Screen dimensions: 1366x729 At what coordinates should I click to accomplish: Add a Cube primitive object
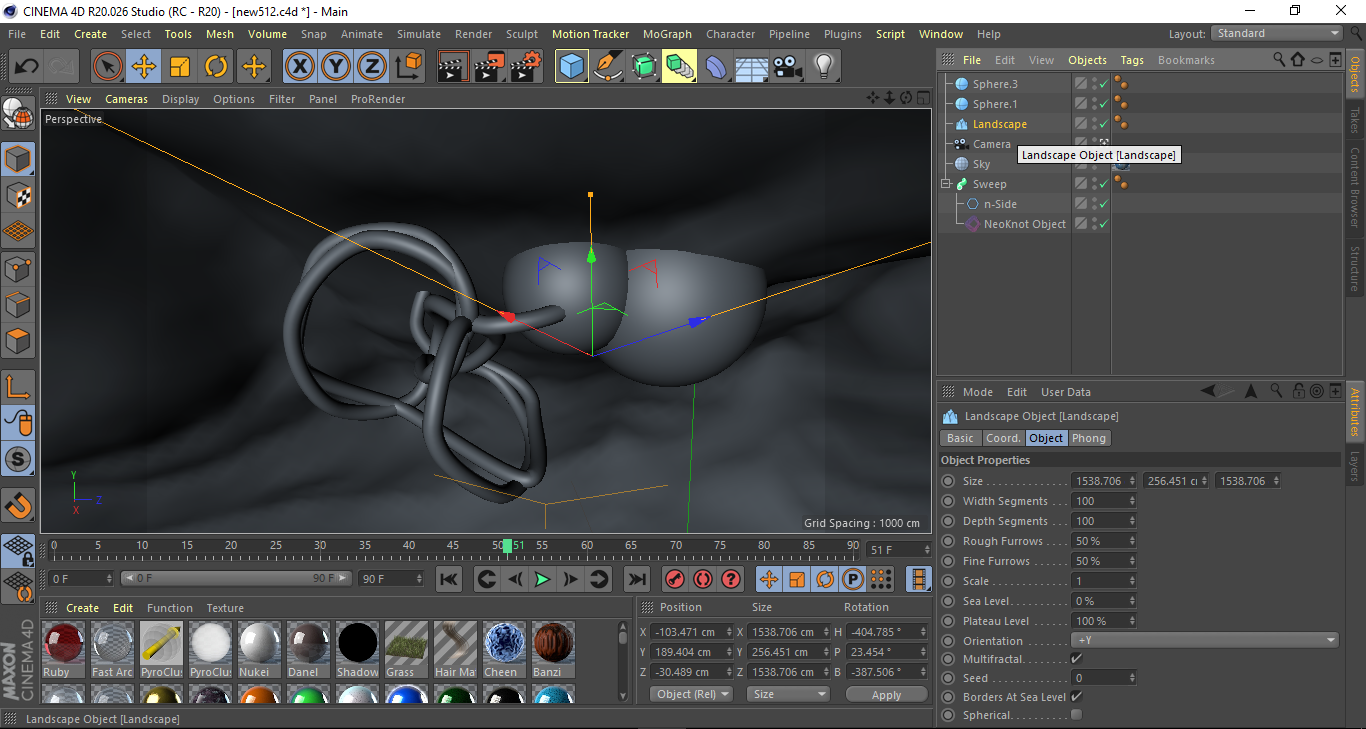click(572, 67)
